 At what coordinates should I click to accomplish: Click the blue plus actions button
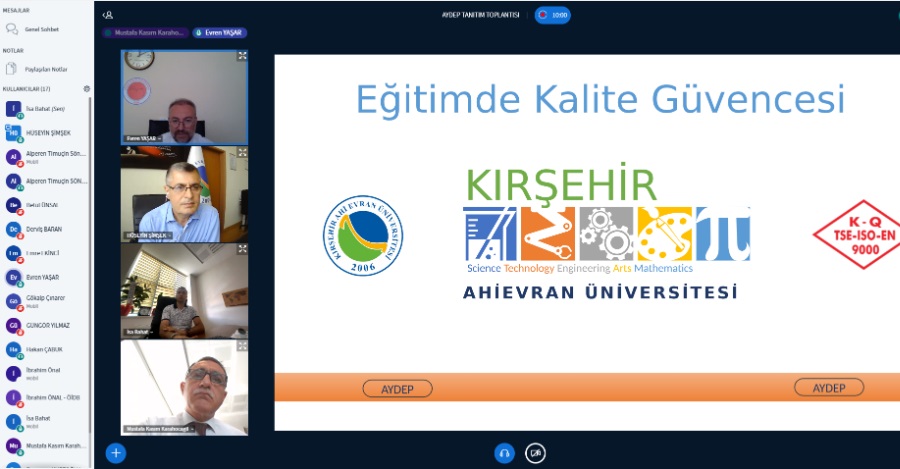tap(116, 453)
